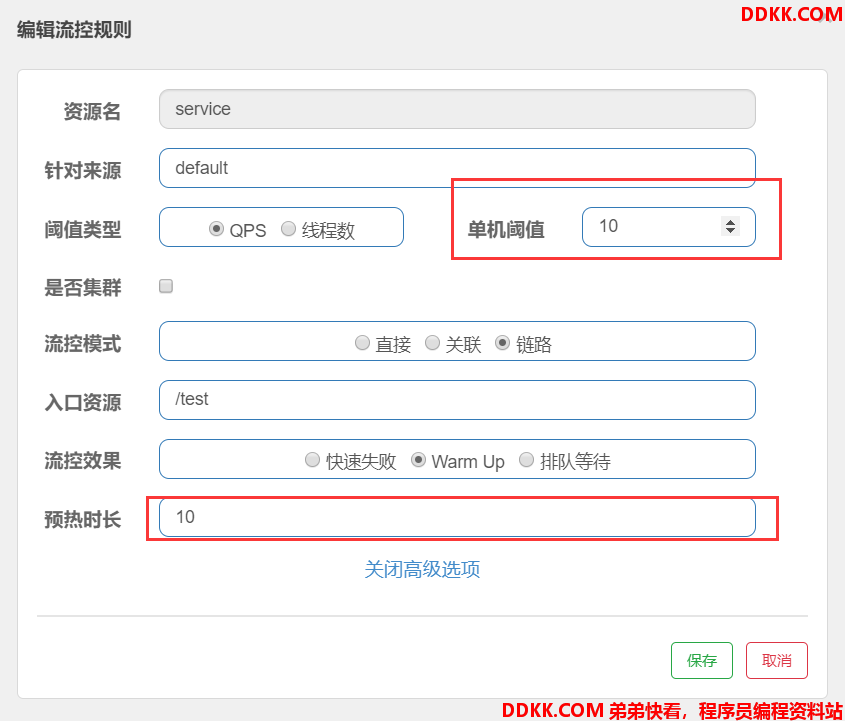Click the 单机阈值 number field
The image size is (845, 721).
tap(669, 227)
